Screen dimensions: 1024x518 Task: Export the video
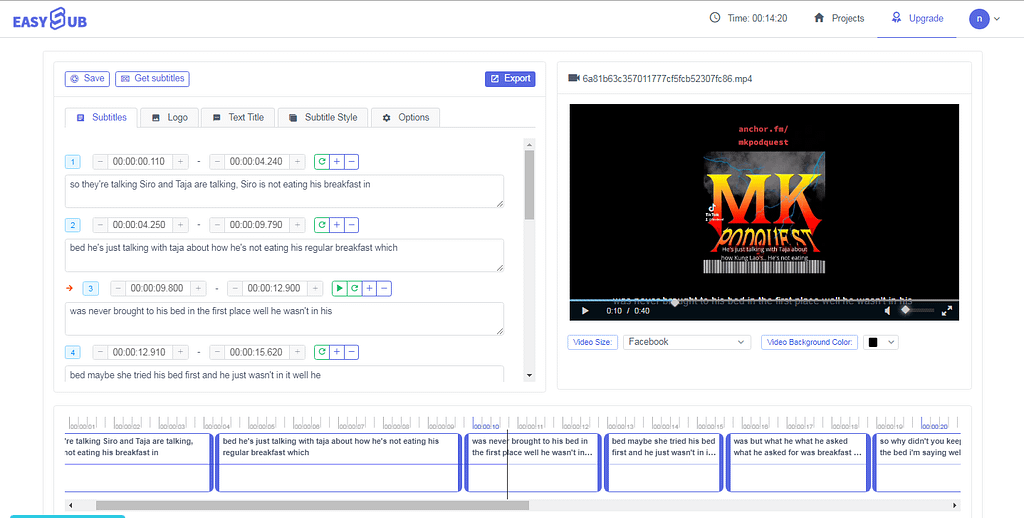510,78
